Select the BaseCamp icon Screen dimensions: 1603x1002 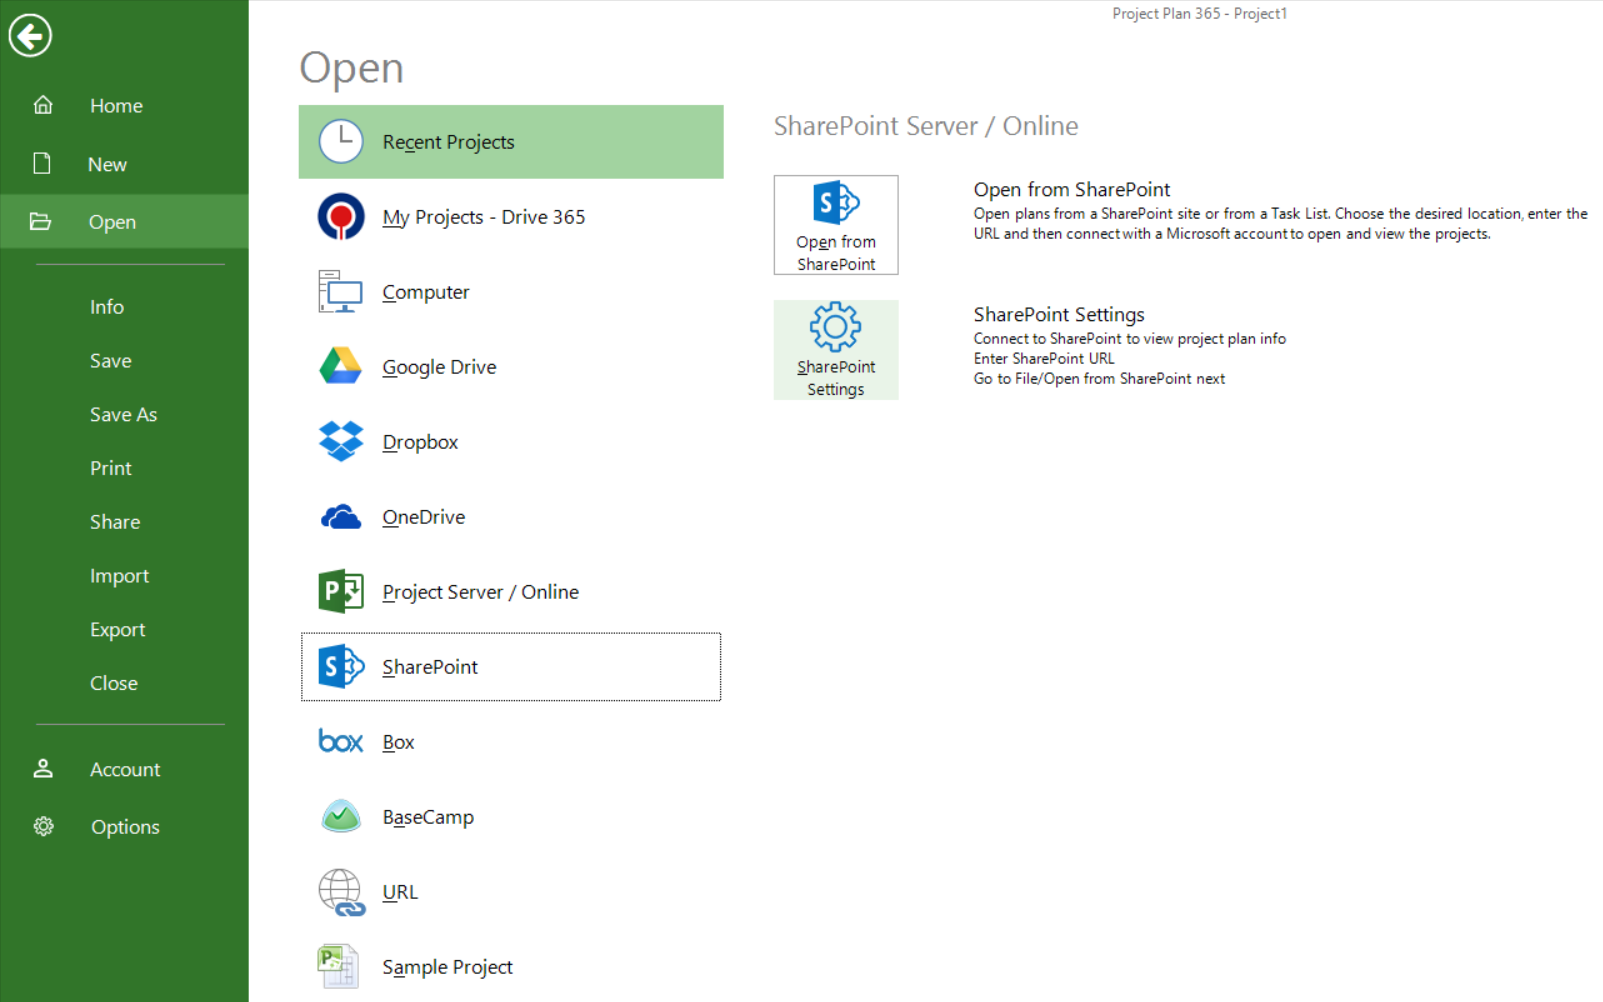coord(340,816)
